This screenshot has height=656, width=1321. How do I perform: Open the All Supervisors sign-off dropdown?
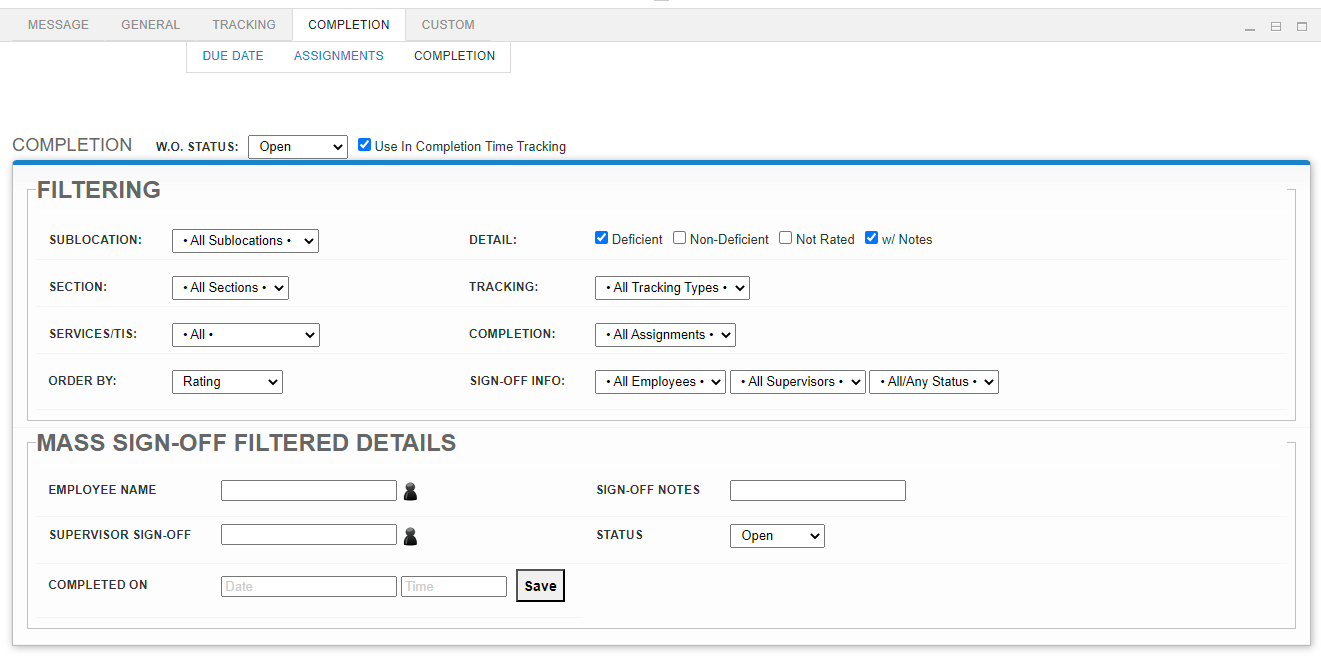(x=797, y=381)
